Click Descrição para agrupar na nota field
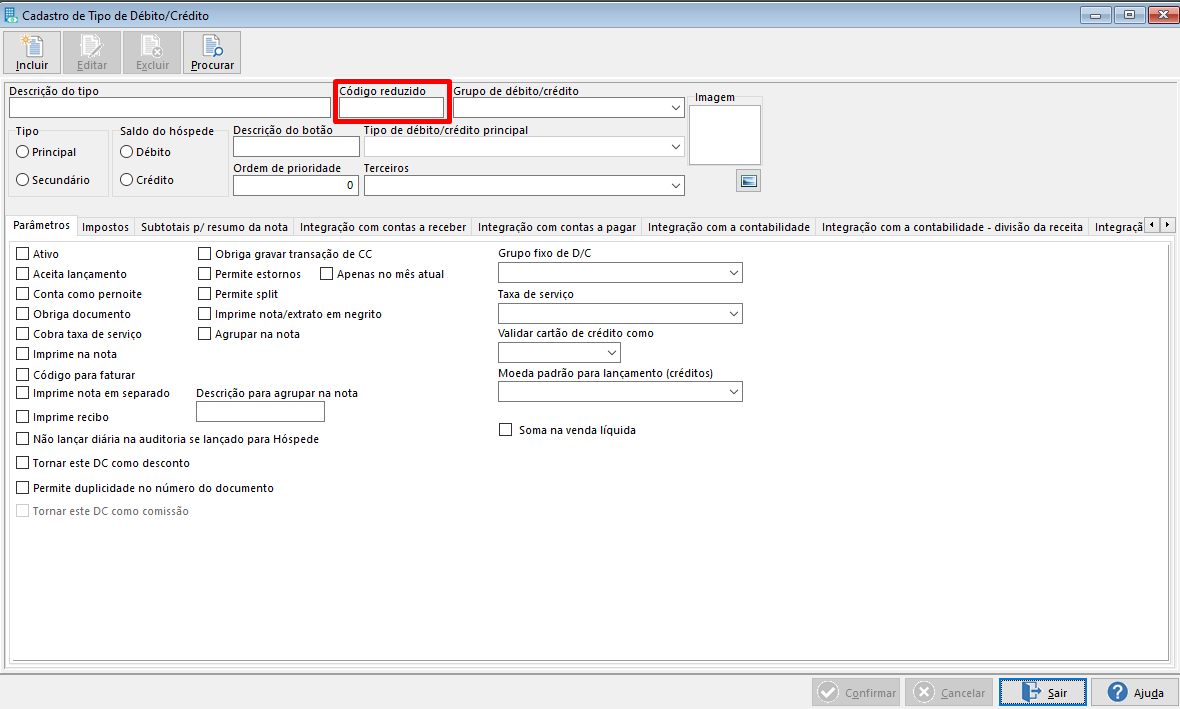This screenshot has width=1180, height=709. (260, 412)
